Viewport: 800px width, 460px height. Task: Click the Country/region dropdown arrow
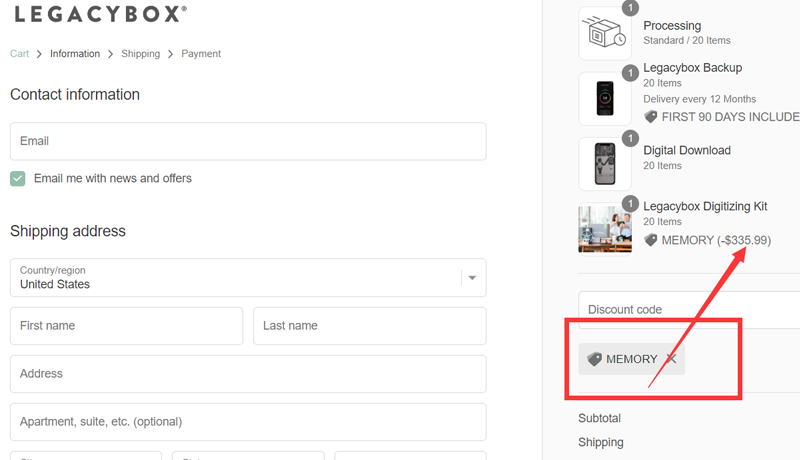point(473,277)
